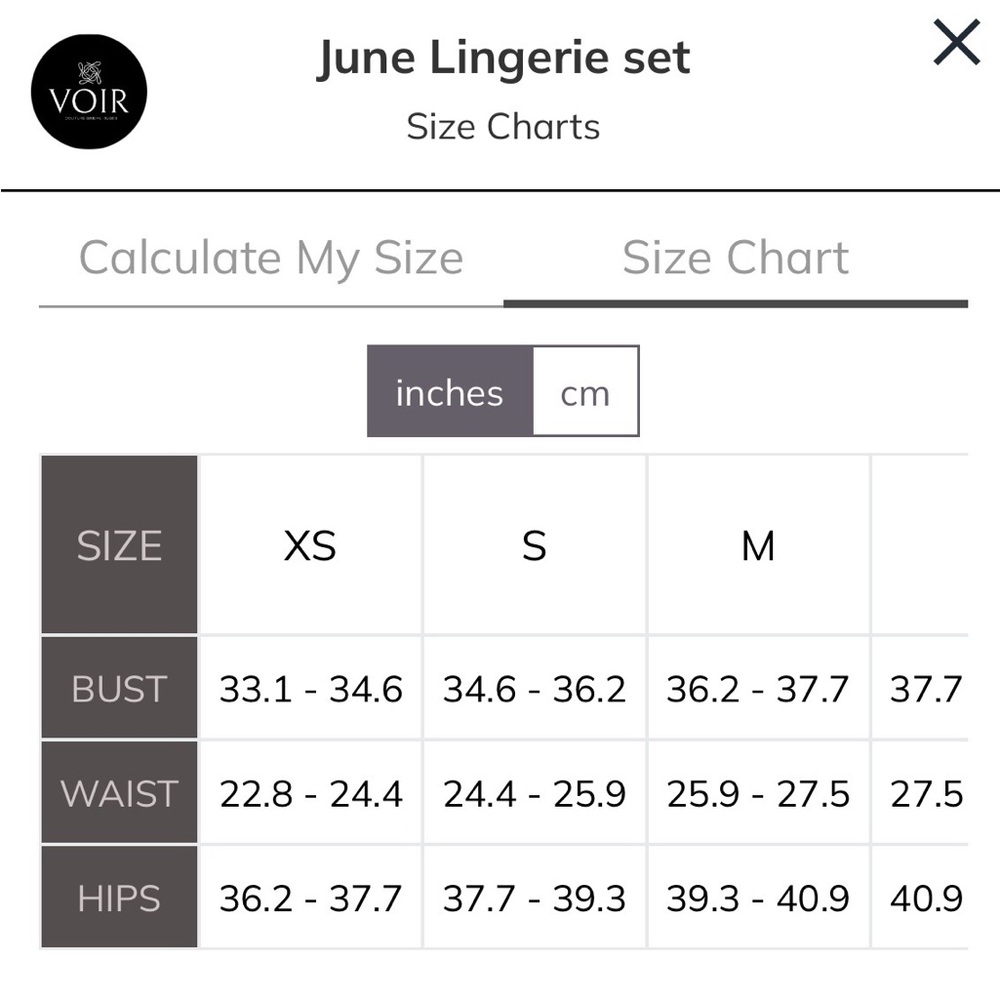The image size is (1000, 1000).
Task: Click the SIZE header cell
Action: (119, 545)
